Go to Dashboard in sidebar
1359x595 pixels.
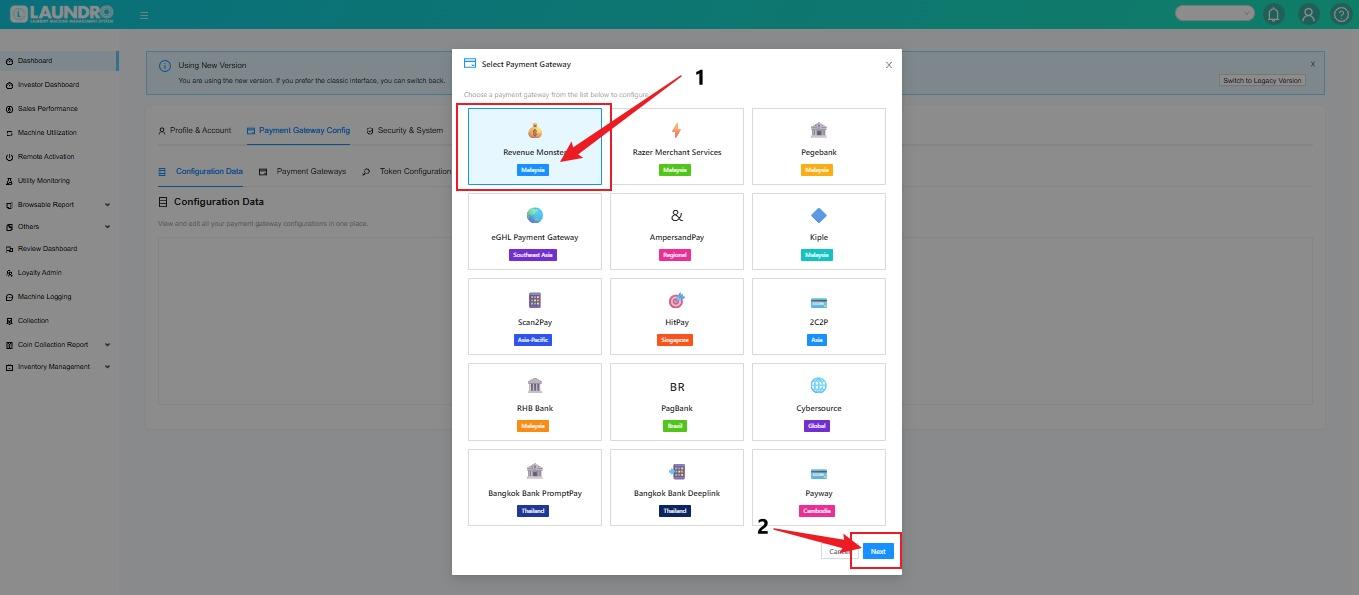(x=59, y=61)
